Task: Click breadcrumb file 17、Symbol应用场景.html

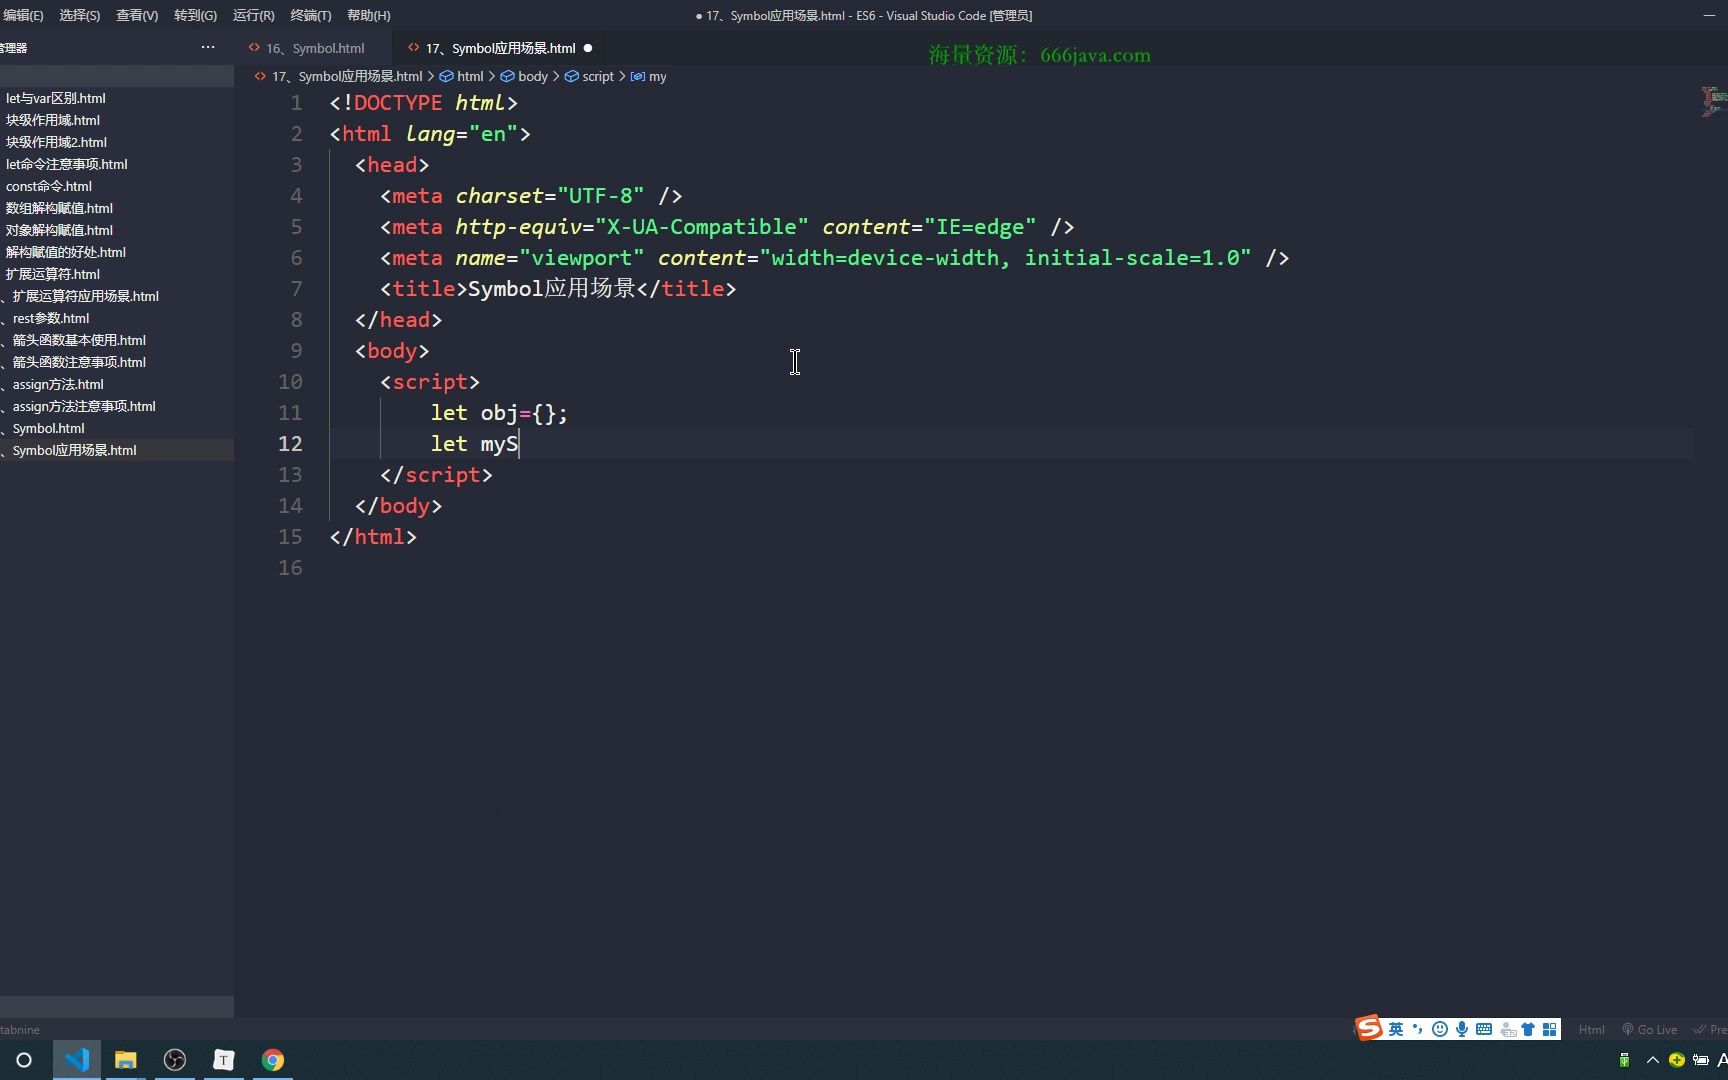Action: coord(347,76)
